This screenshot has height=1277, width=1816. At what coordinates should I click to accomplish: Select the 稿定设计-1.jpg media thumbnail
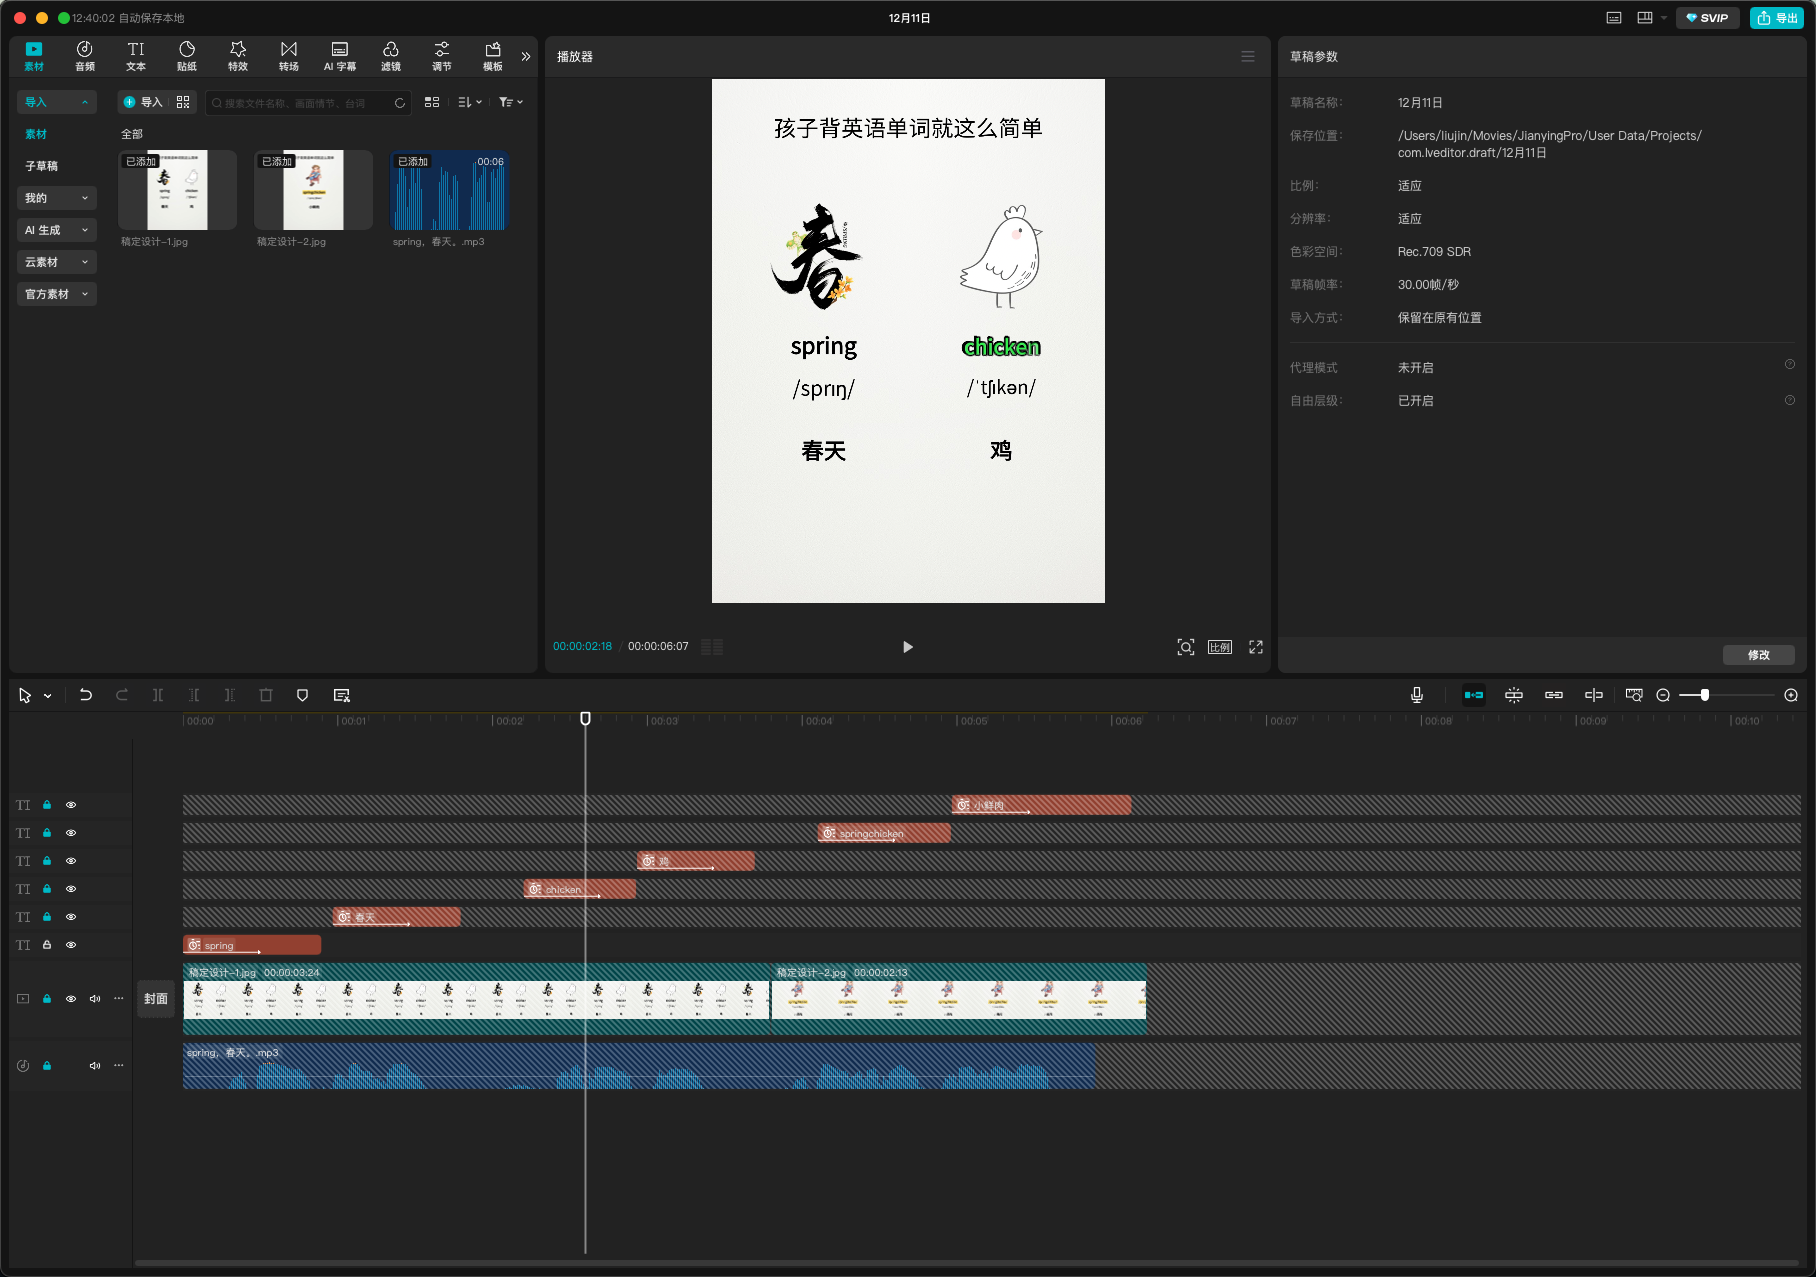click(x=177, y=190)
